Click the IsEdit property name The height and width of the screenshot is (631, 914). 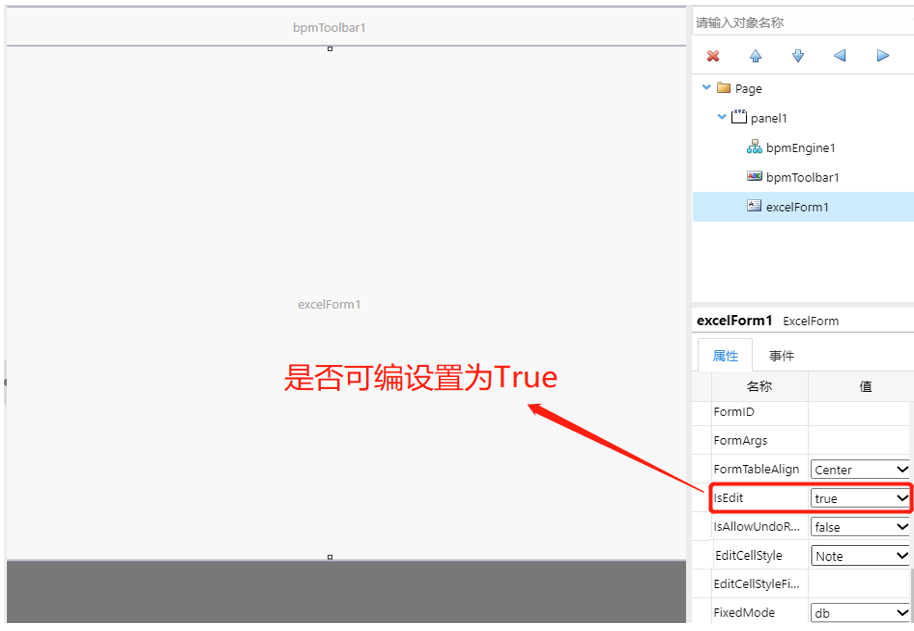pyautogui.click(x=728, y=498)
